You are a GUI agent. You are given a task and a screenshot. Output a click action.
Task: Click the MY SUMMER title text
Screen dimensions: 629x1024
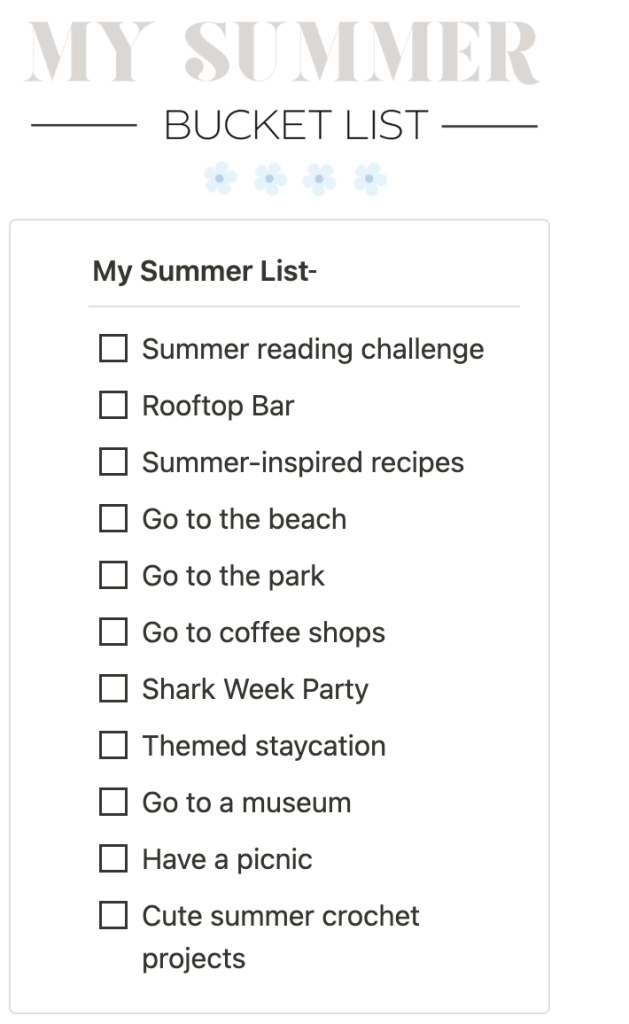pyautogui.click(x=283, y=53)
